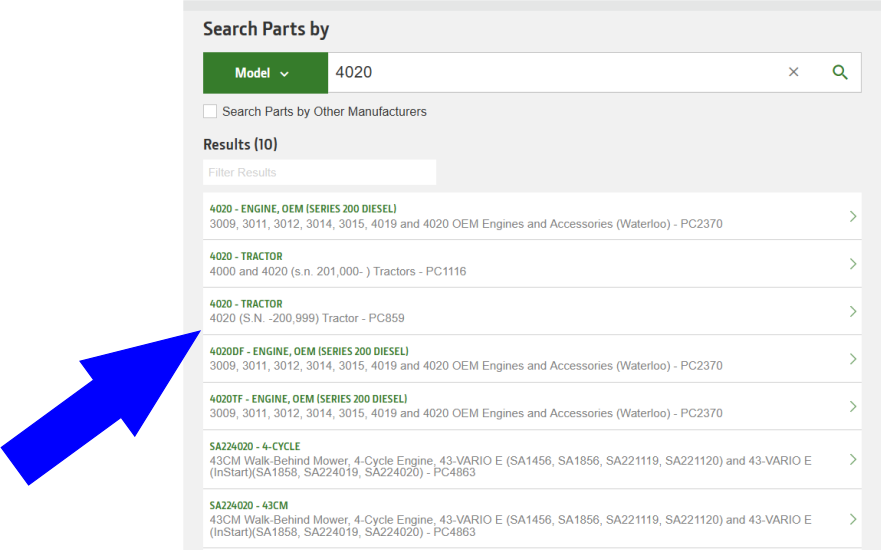Click the green magnifying glass search icon
Viewport: 881px width, 550px height.
pos(840,72)
